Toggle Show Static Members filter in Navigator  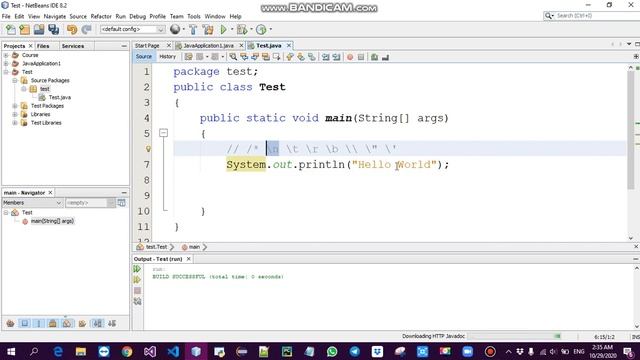[39, 324]
